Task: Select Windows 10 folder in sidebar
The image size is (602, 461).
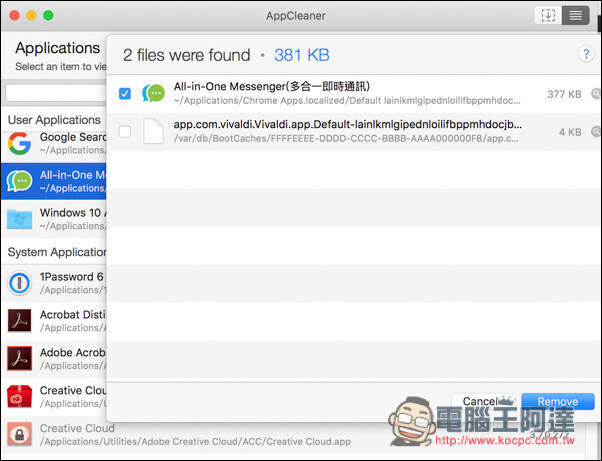Action: tap(54, 218)
